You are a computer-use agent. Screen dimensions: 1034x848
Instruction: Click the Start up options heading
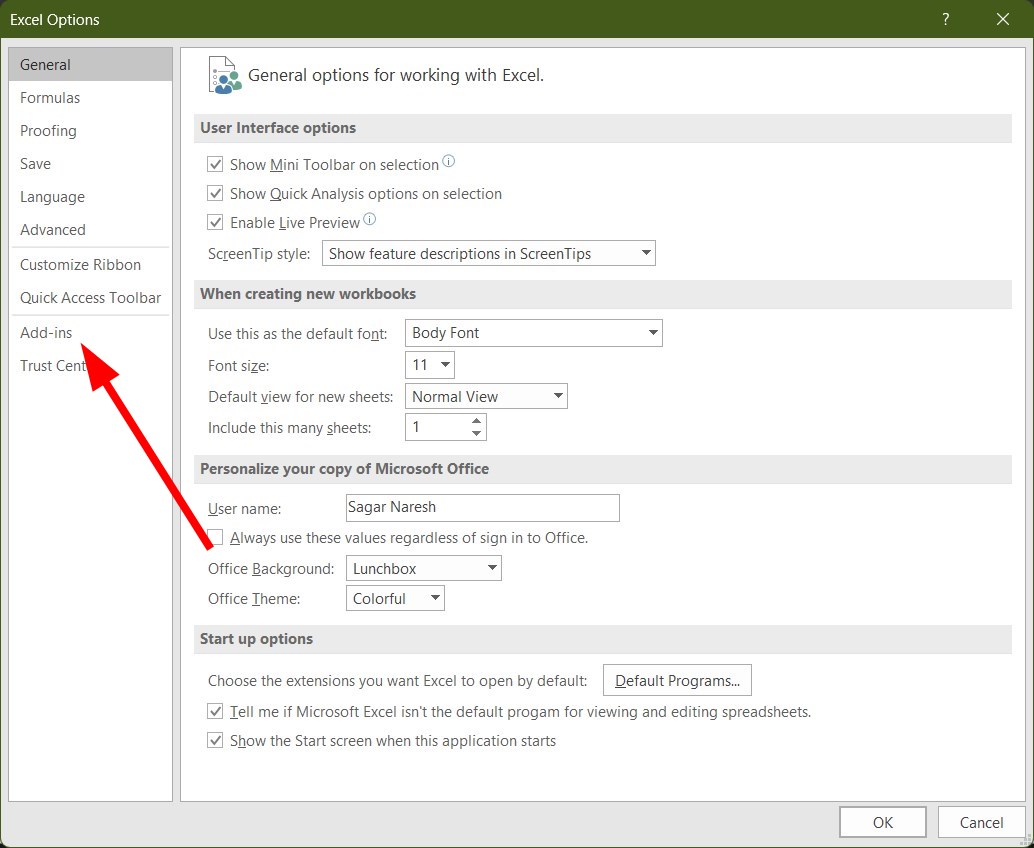[257, 639]
